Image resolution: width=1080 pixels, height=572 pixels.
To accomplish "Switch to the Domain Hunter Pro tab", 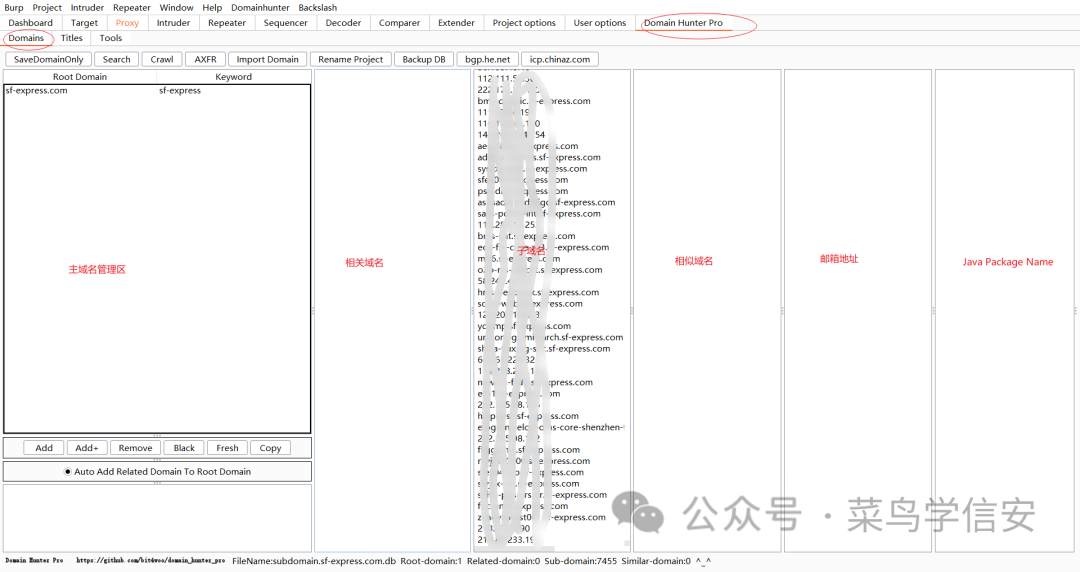I will tap(683, 23).
